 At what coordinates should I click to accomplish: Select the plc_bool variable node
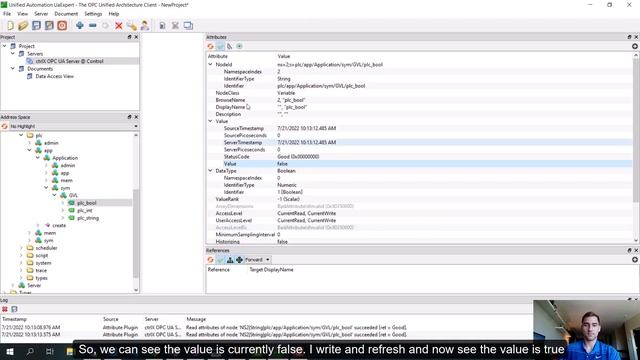click(x=87, y=203)
